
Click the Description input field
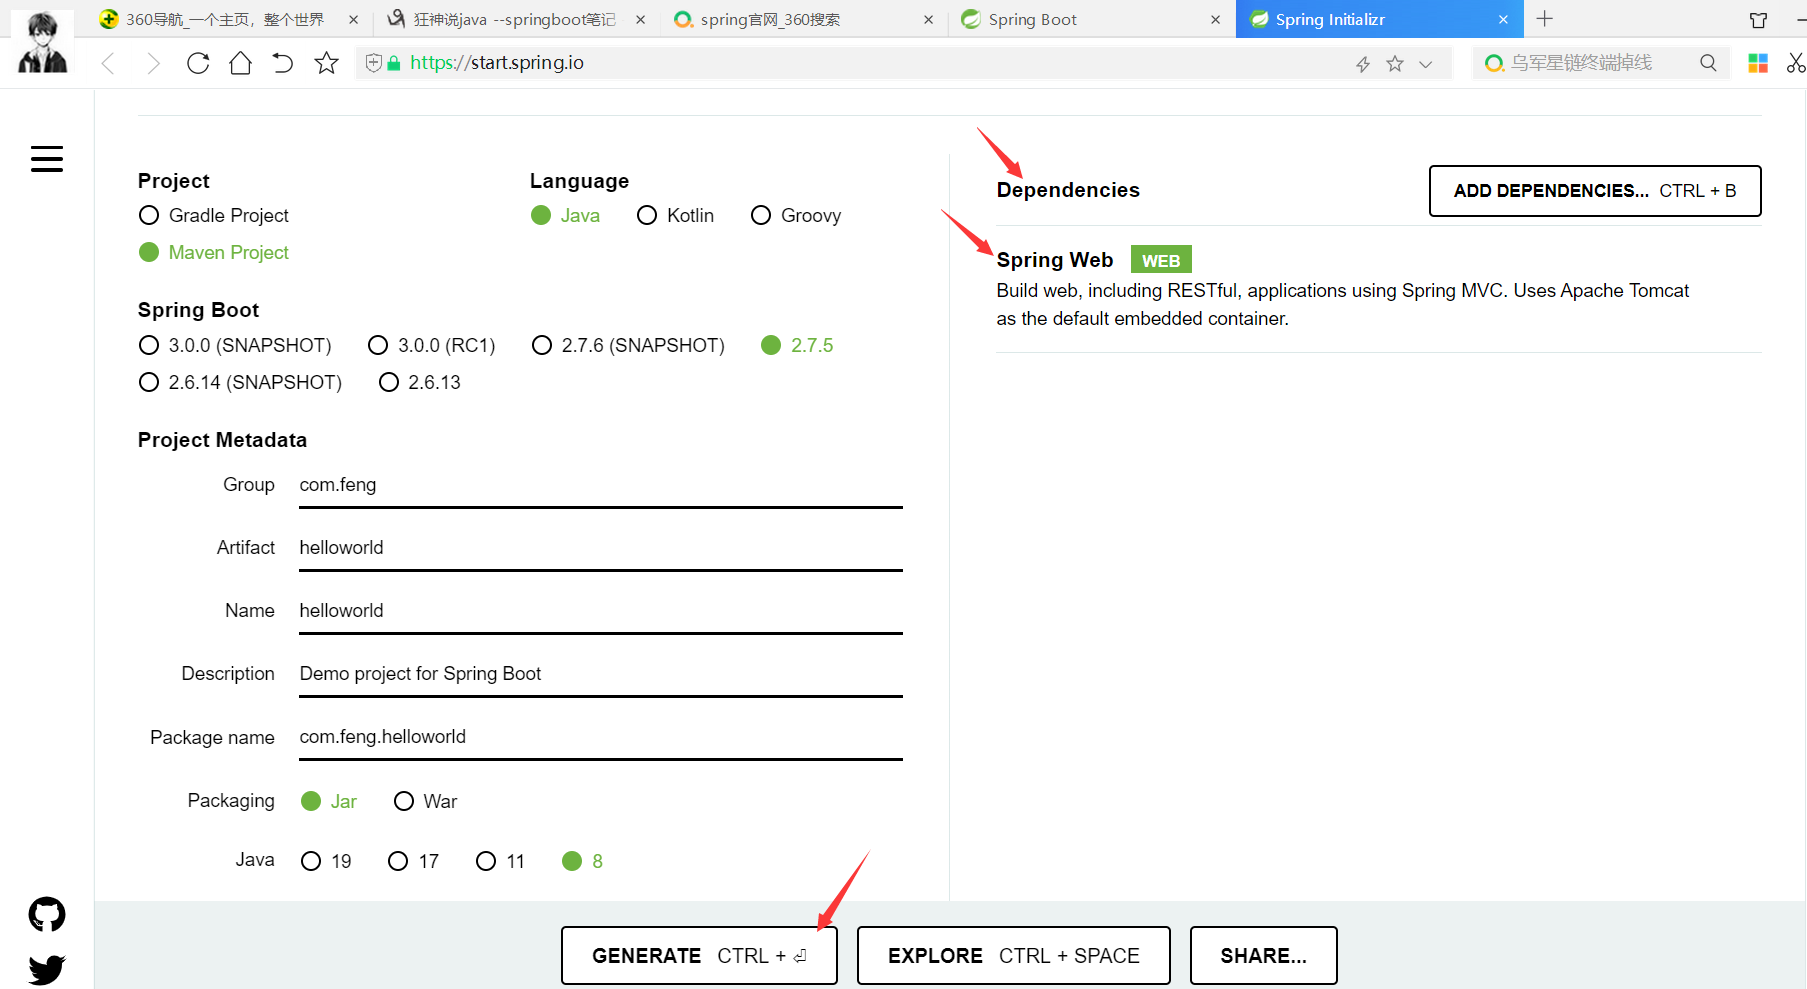[600, 674]
